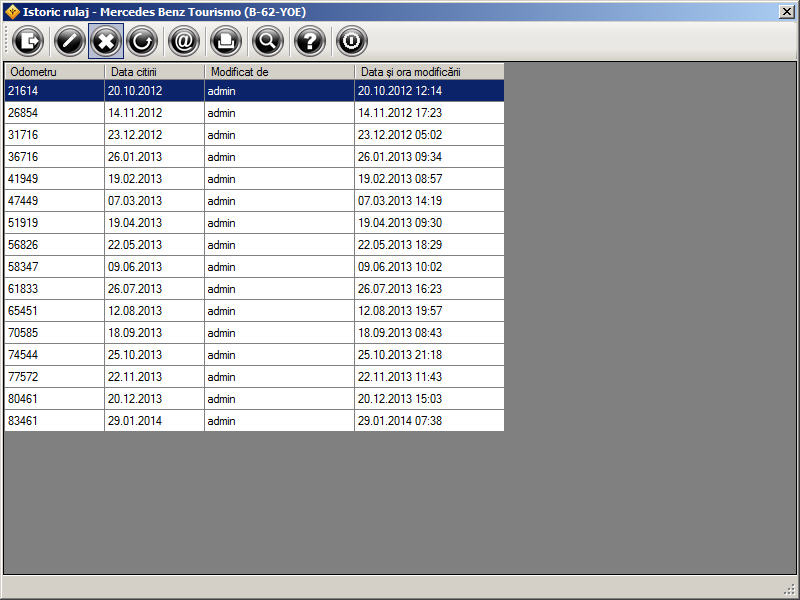Viewport: 800px width, 600px height.
Task: Sort by the Odometru column header
Action: (54, 72)
